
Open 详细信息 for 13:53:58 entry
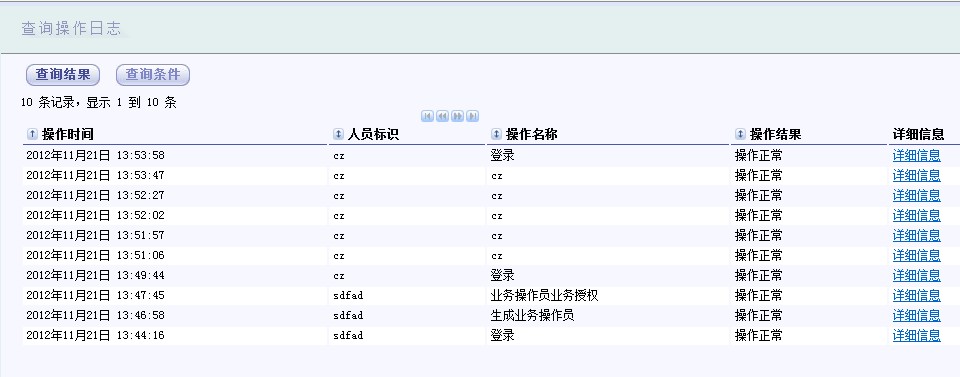[917, 155]
